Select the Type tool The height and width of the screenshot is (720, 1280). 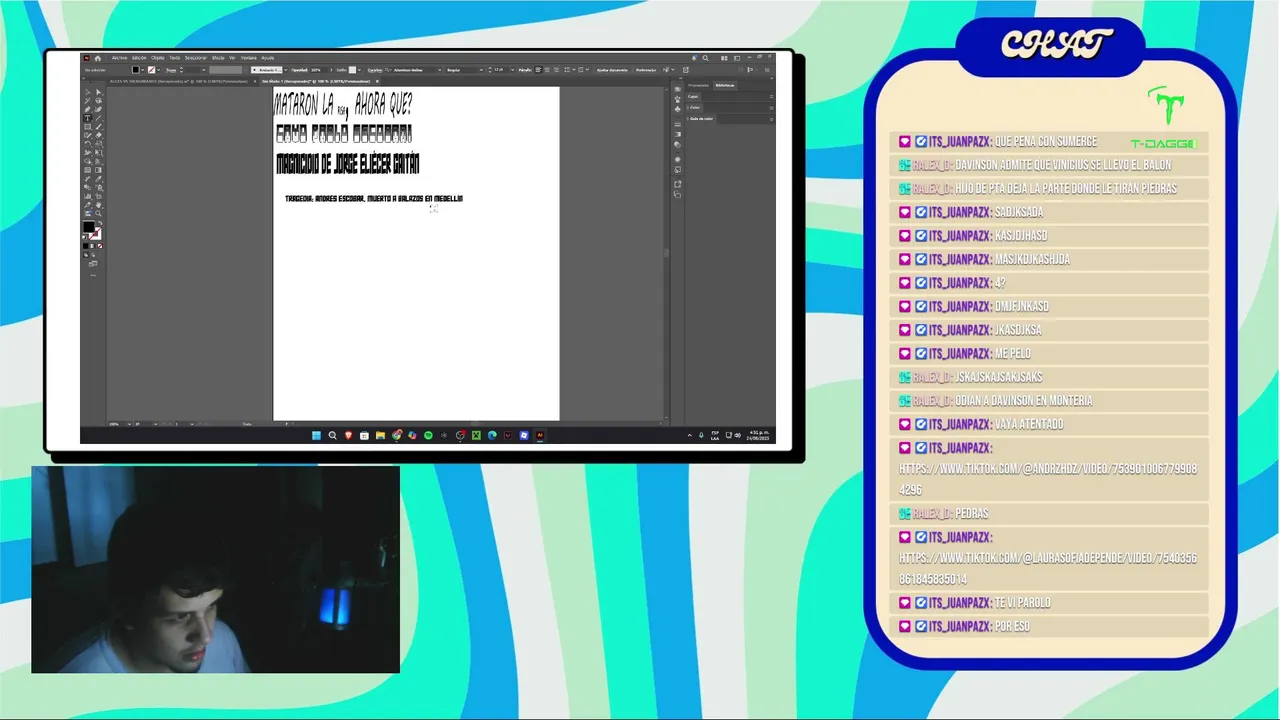(x=88, y=118)
